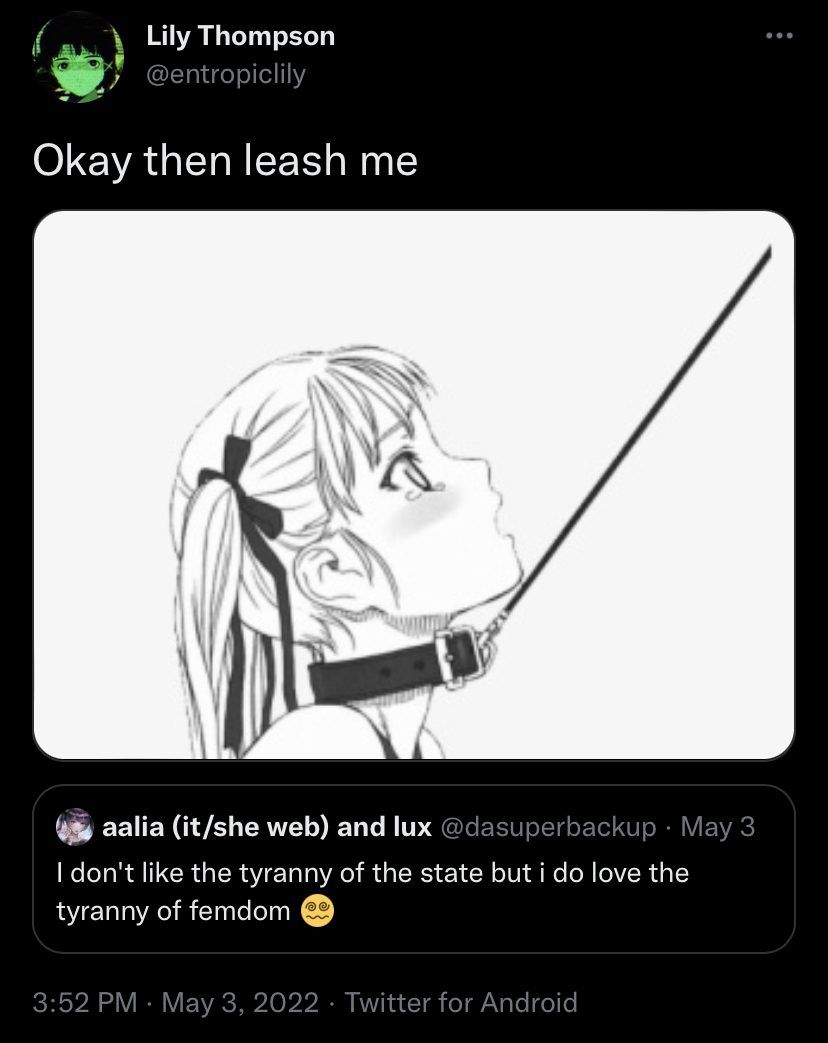Open quoted tweet text about tyranny of the state
The image size is (828, 1043).
pos(372,891)
